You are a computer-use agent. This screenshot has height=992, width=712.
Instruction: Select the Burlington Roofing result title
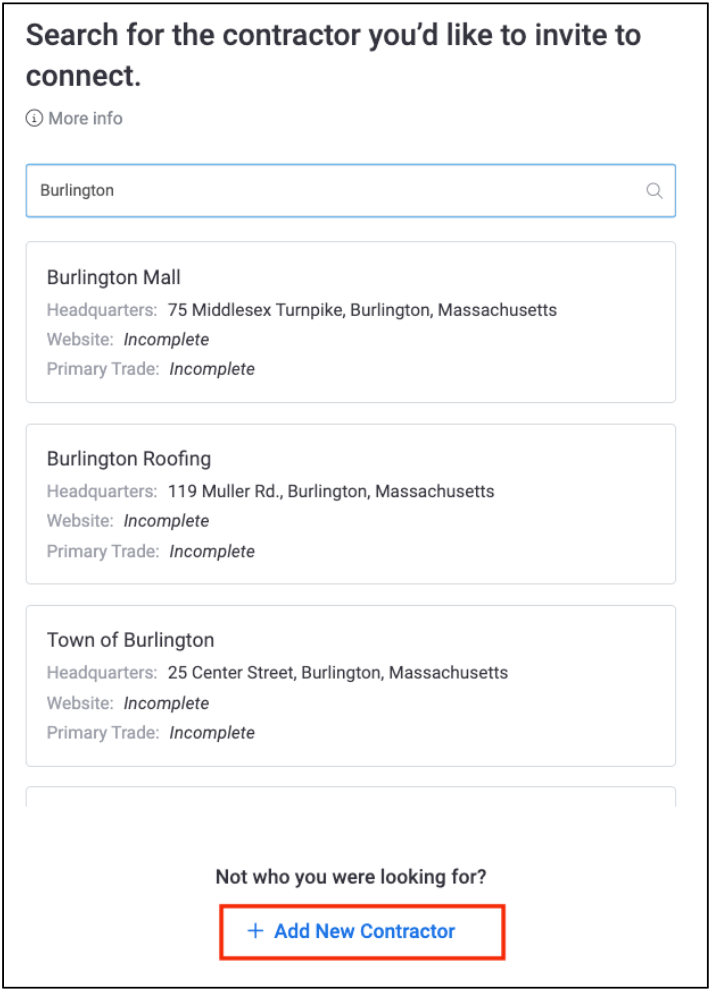point(129,459)
